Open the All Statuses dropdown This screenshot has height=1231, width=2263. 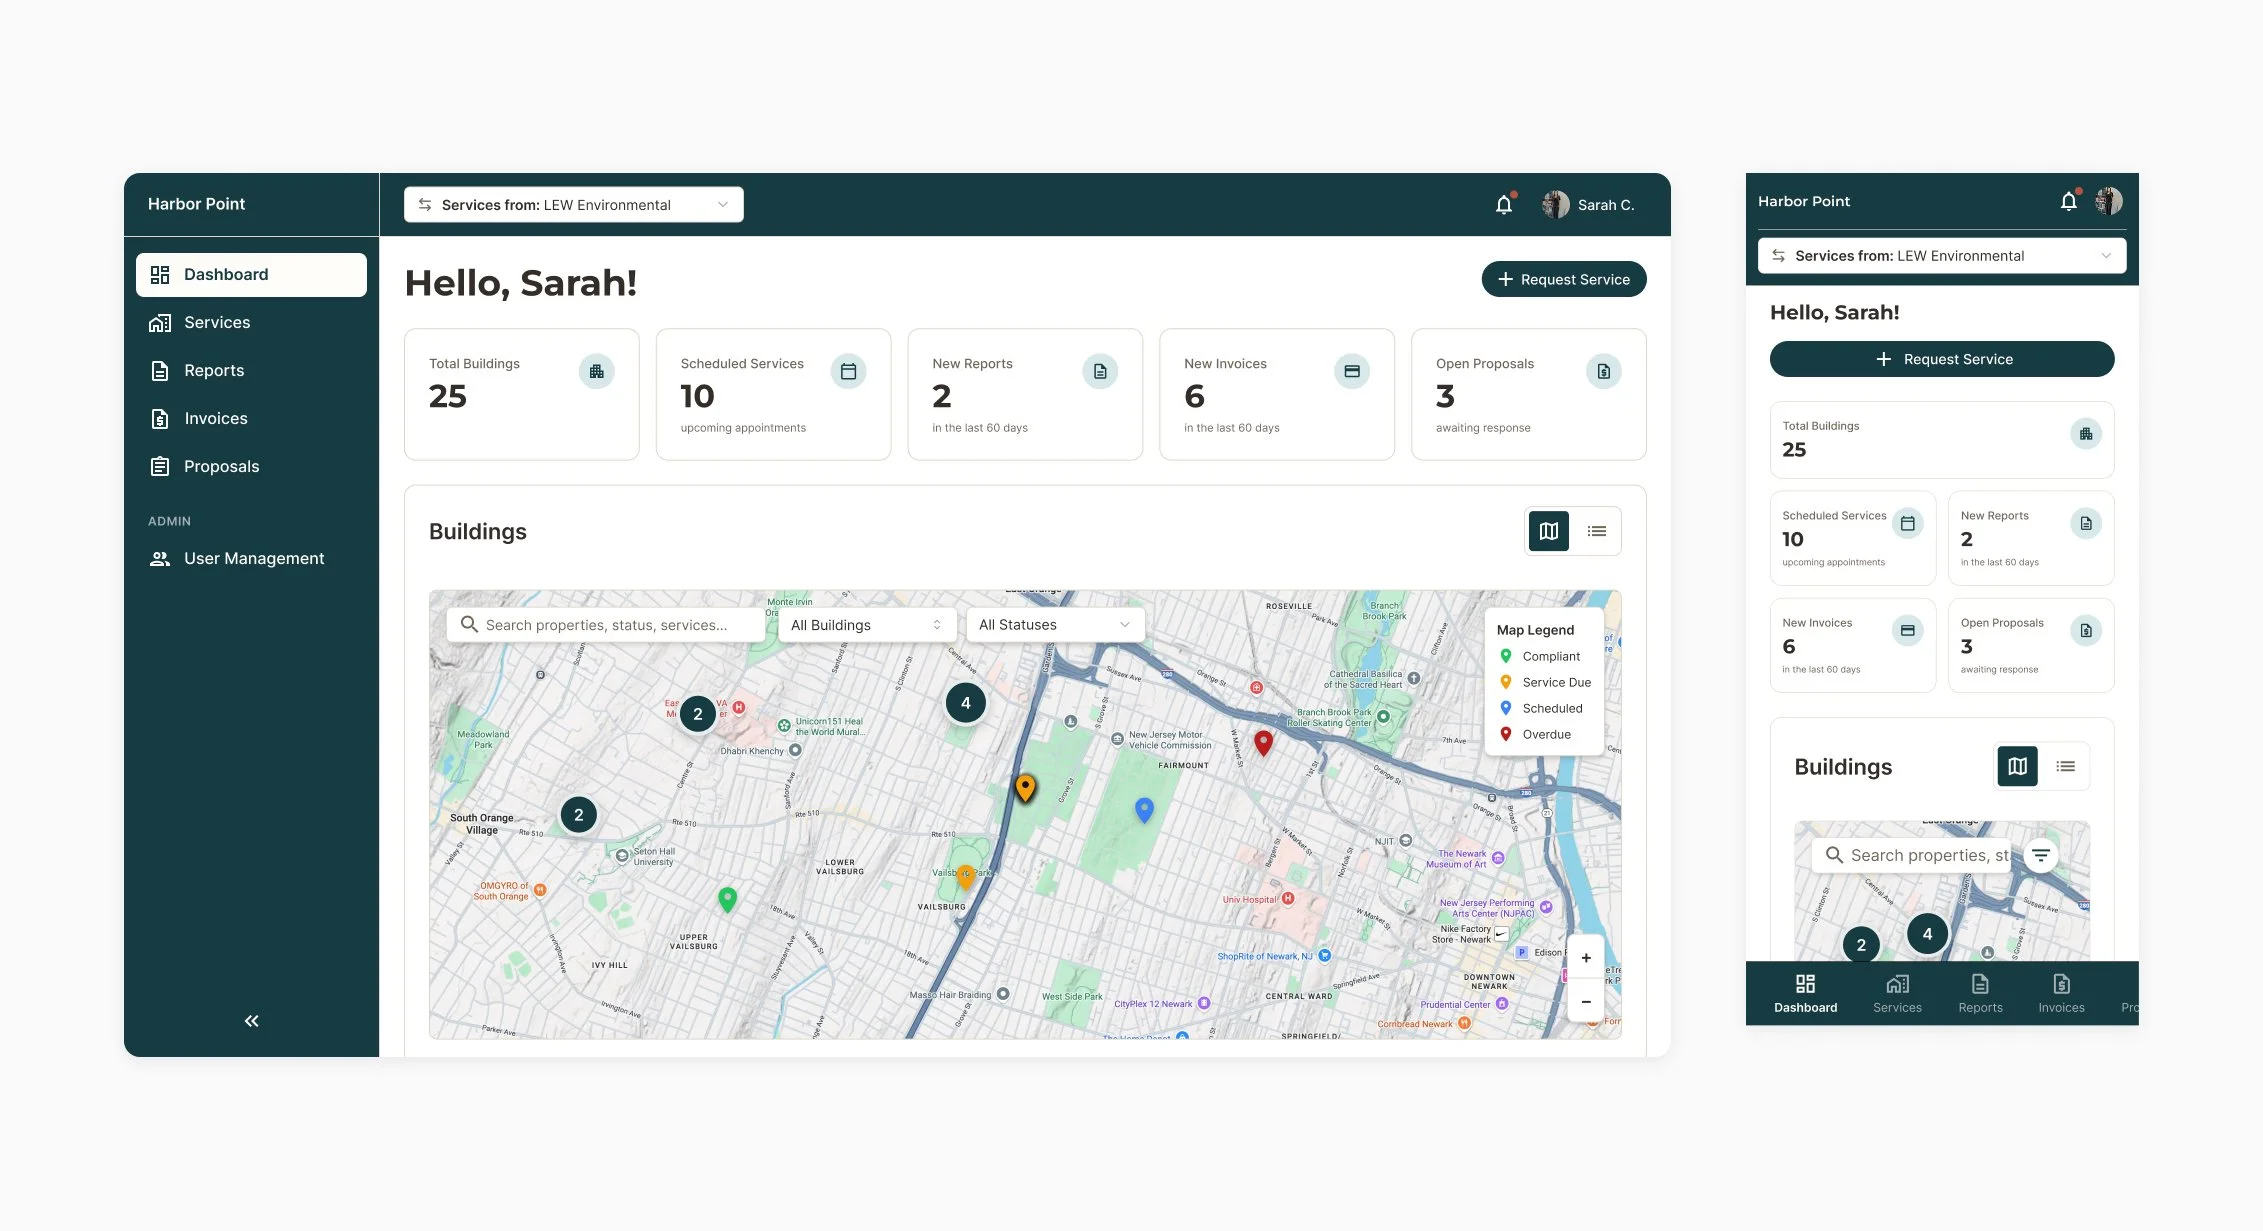pos(1055,625)
